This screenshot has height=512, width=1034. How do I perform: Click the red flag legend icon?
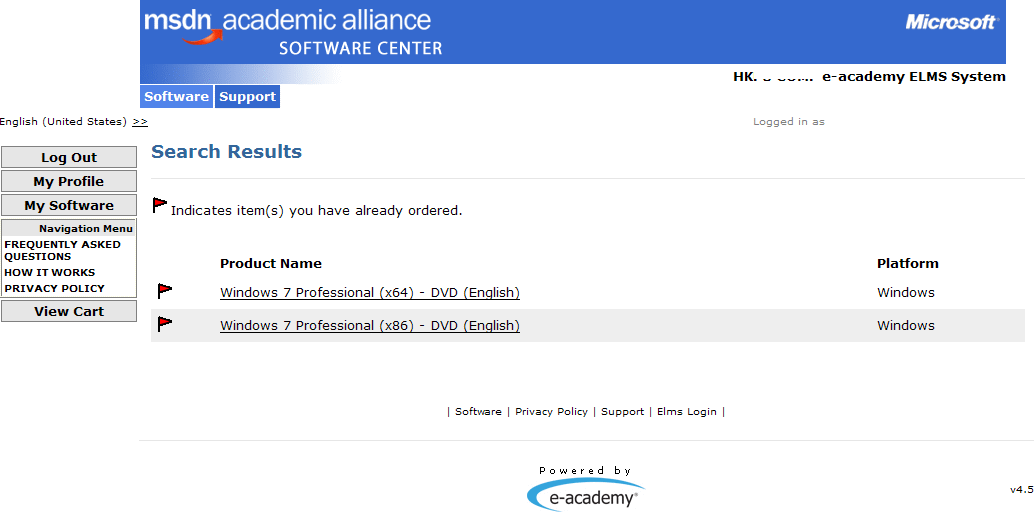[160, 205]
